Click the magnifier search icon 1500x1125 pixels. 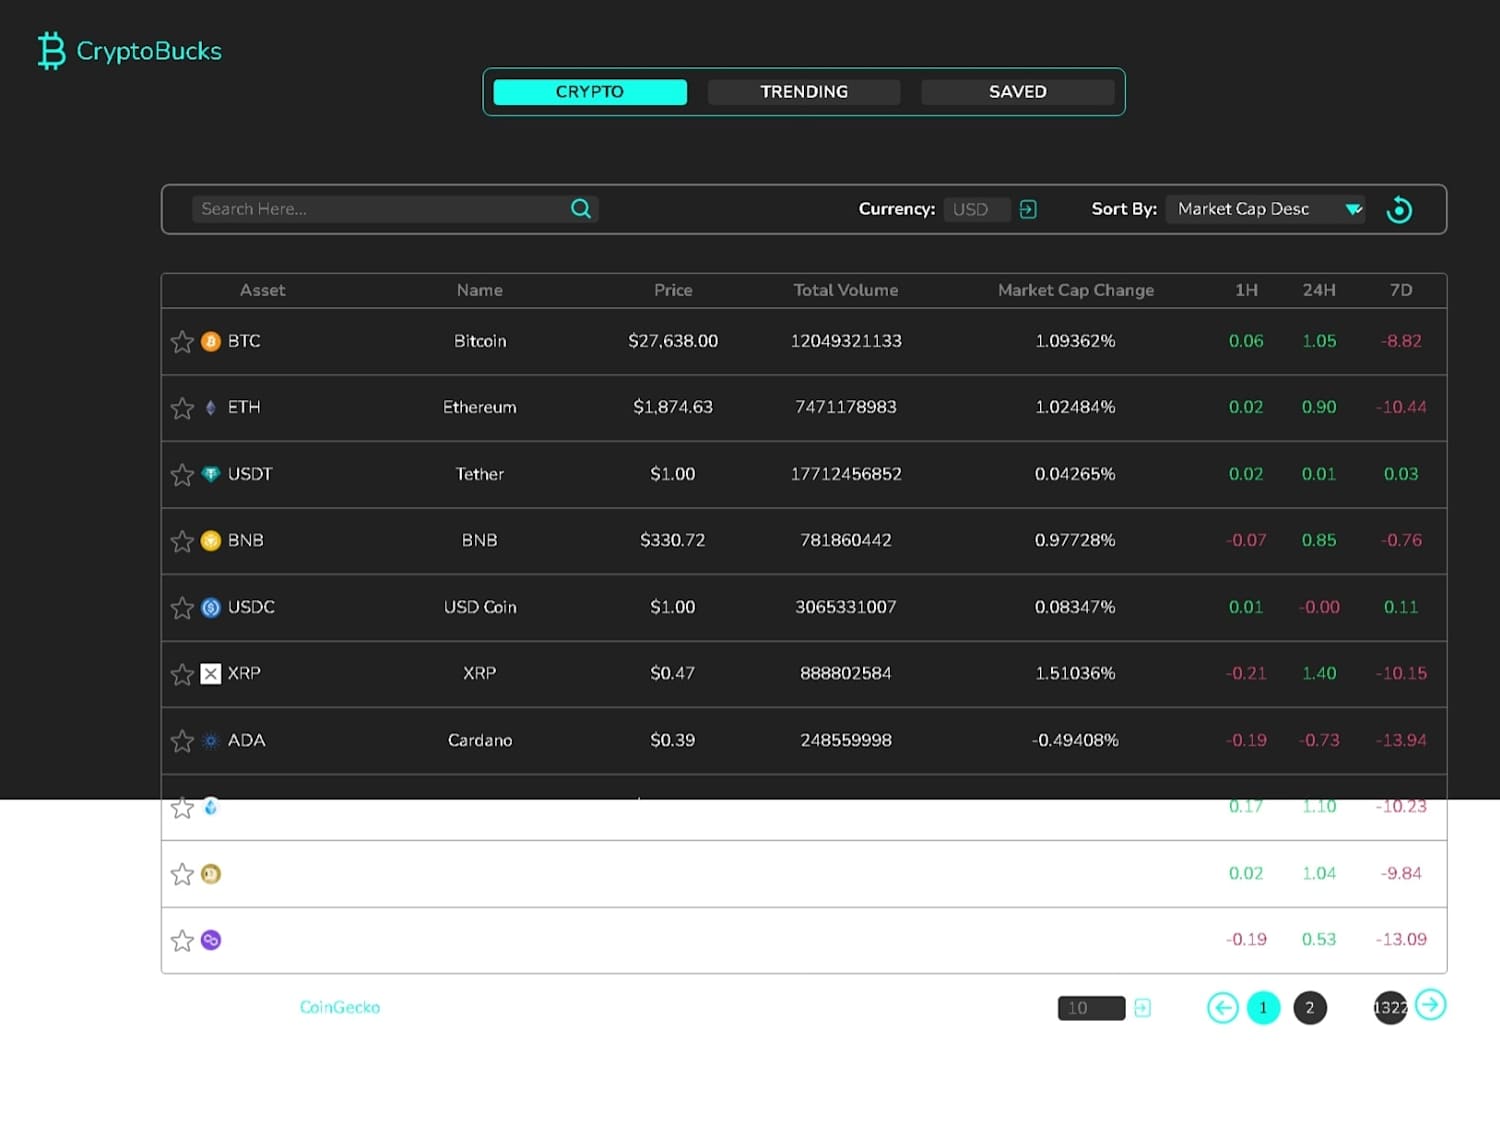pyautogui.click(x=581, y=208)
